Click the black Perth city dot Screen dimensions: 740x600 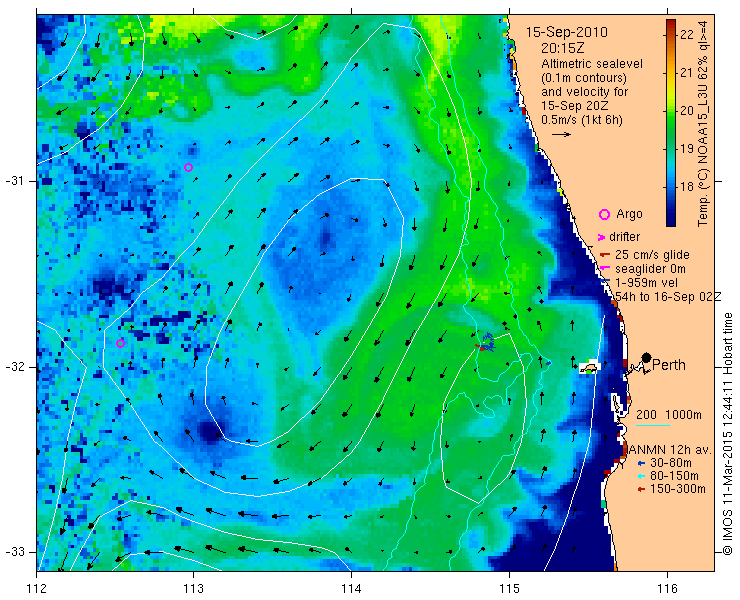[x=647, y=357]
